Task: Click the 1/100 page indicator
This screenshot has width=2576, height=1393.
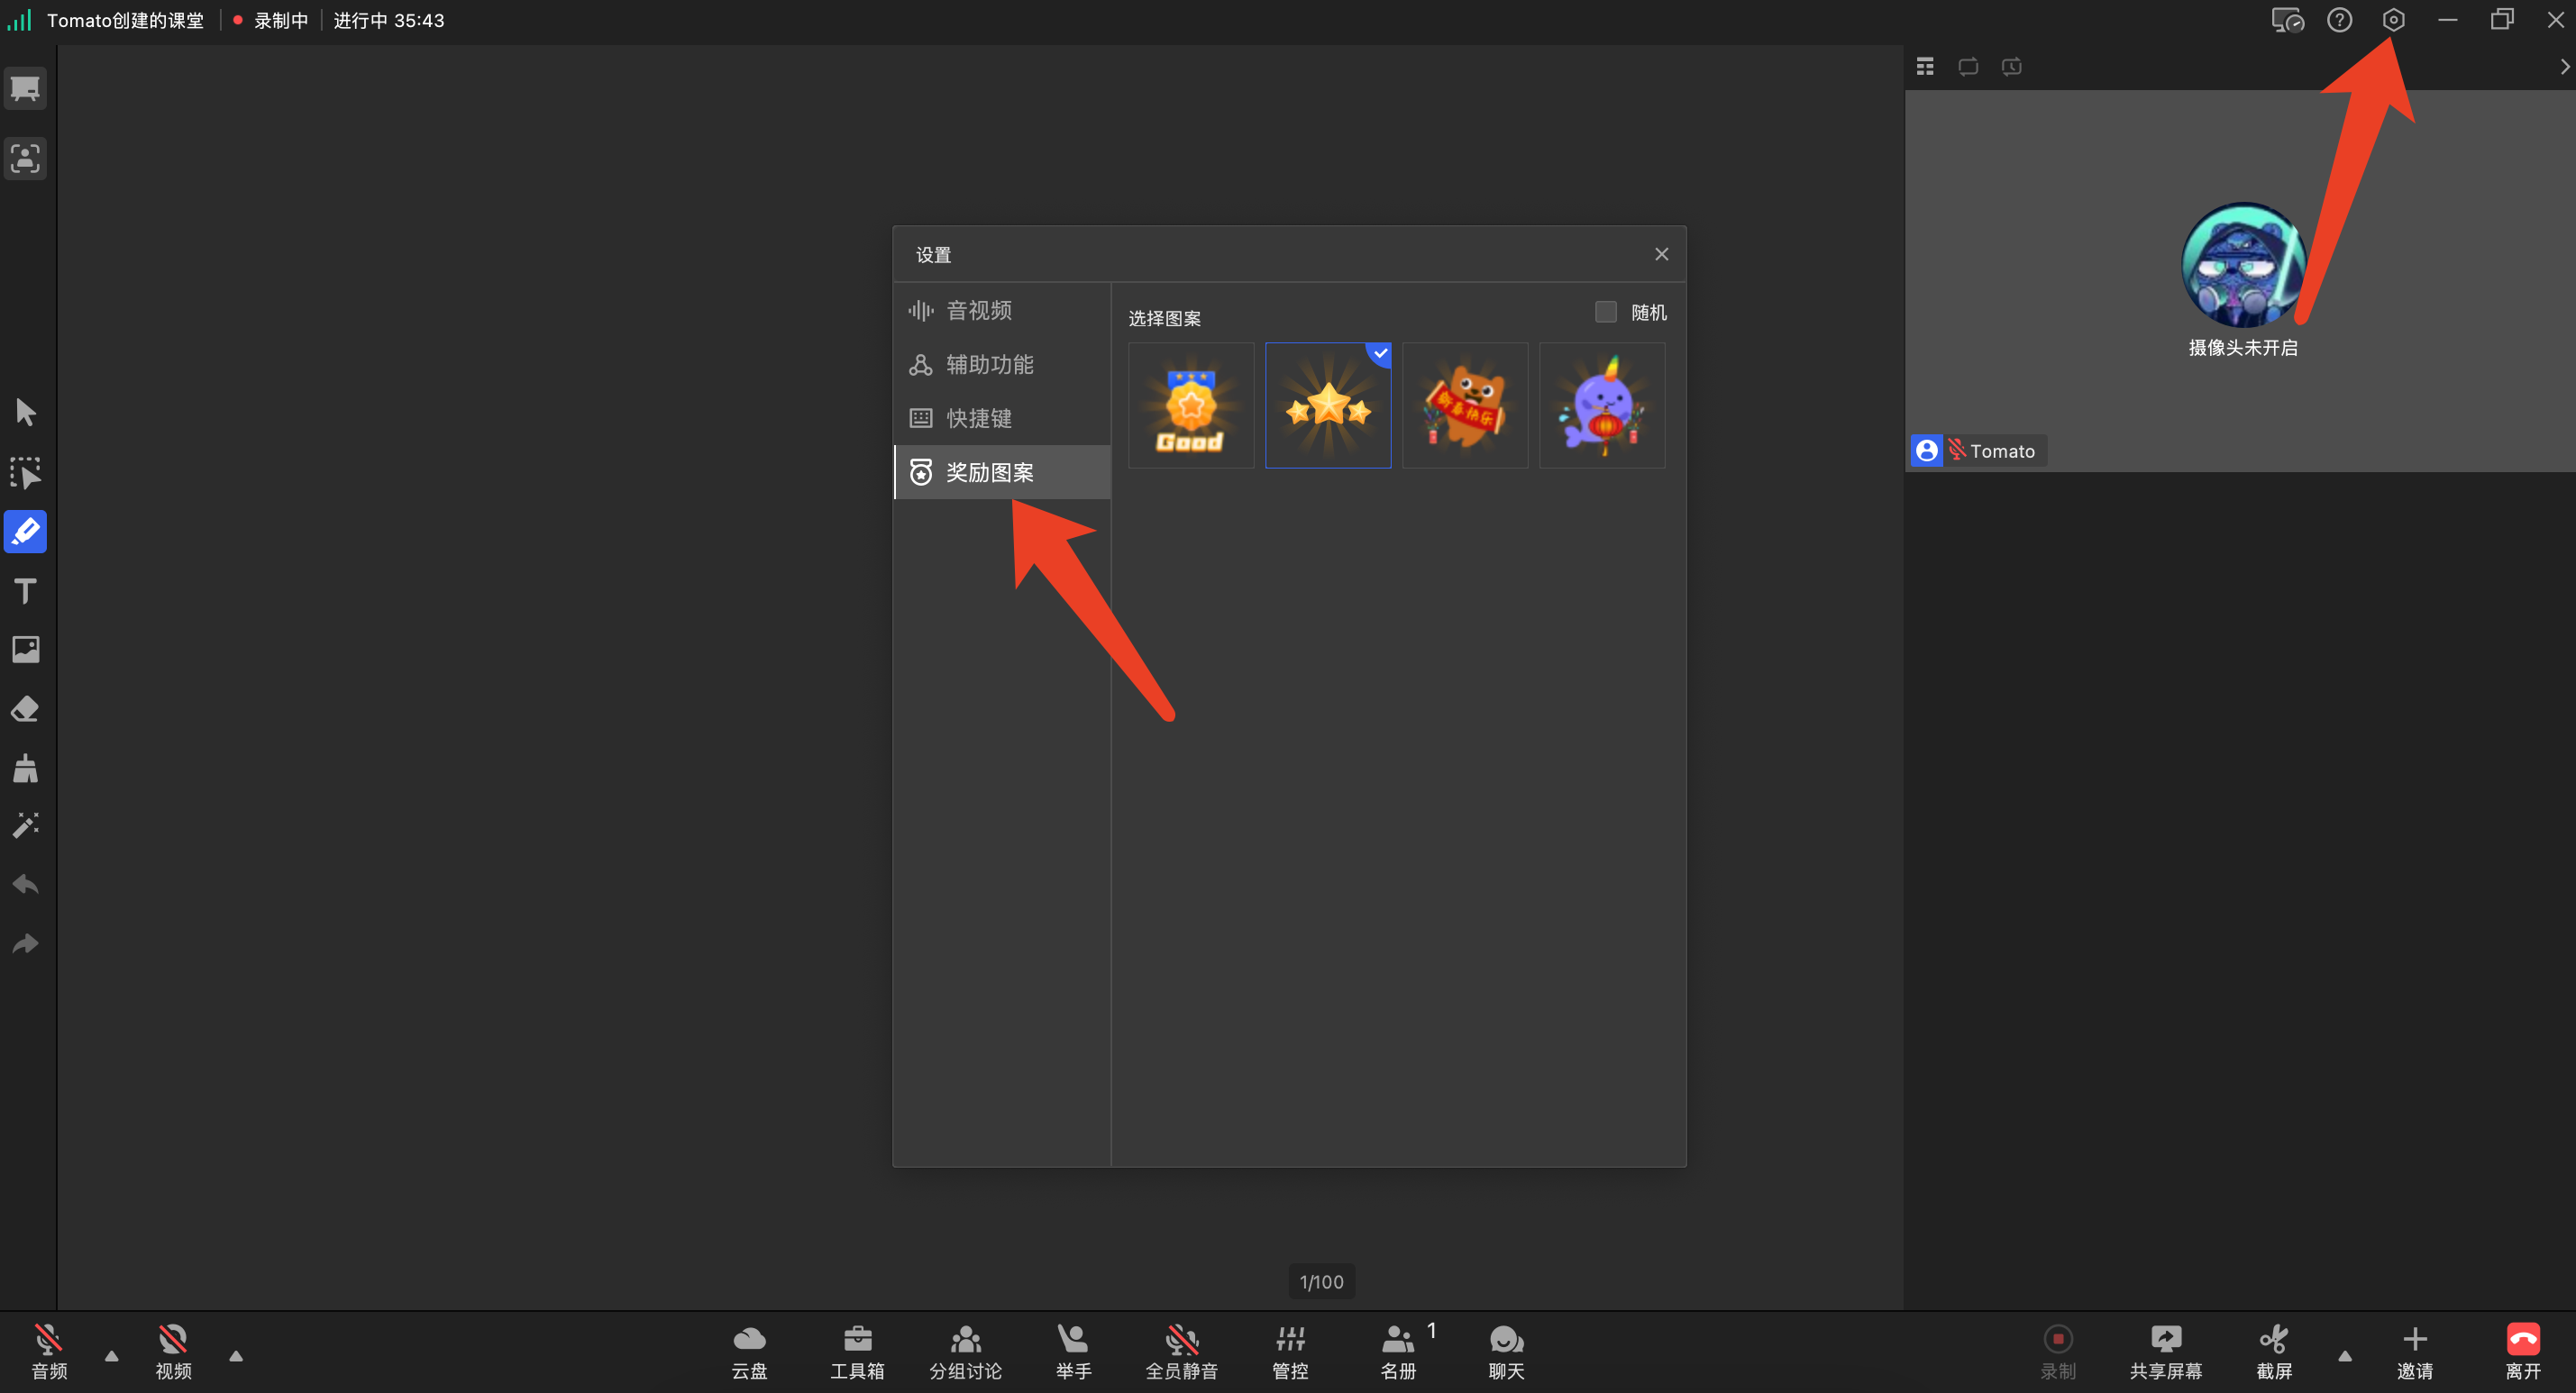Action: [x=1321, y=1282]
